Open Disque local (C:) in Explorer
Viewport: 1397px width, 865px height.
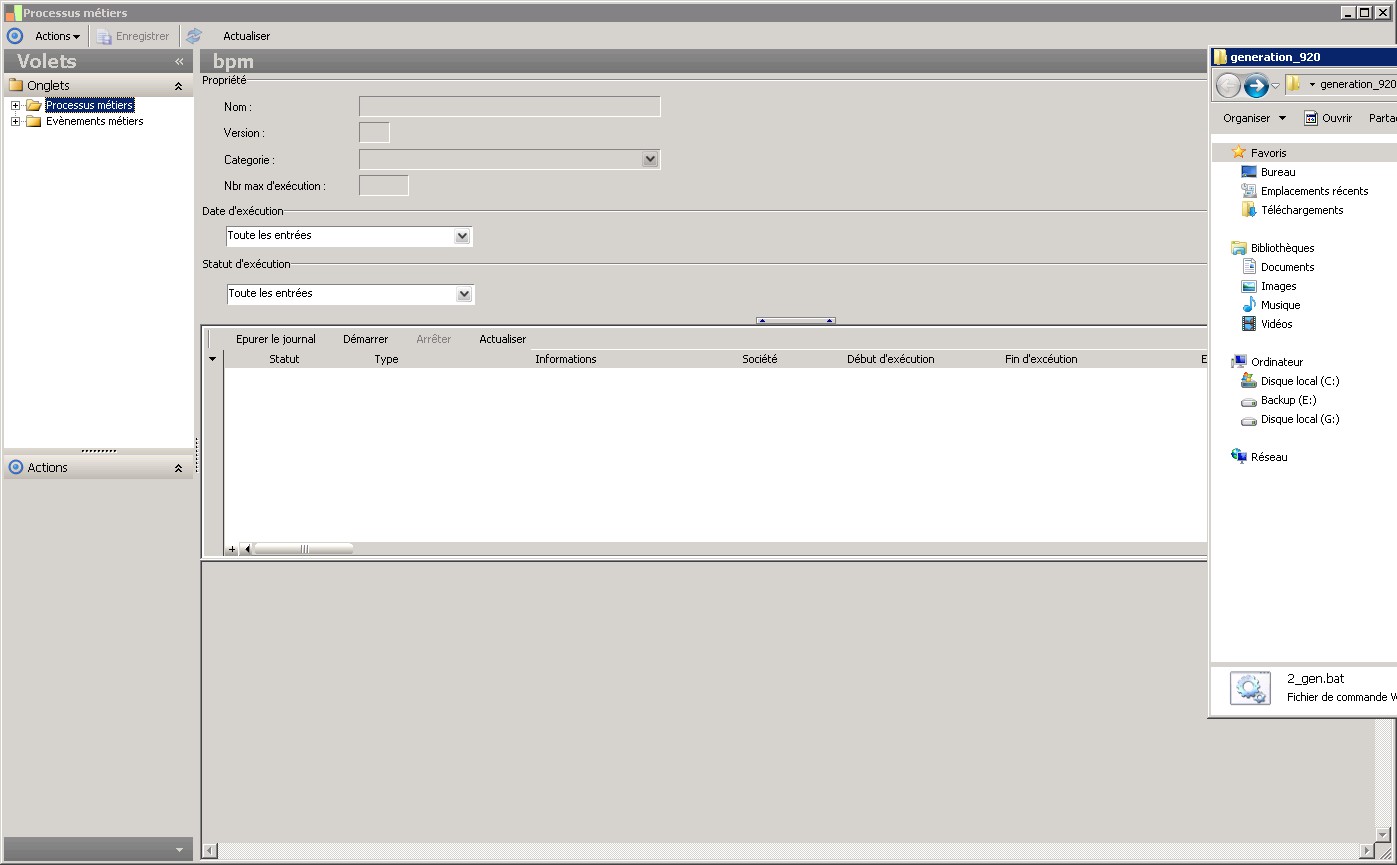(1300, 381)
